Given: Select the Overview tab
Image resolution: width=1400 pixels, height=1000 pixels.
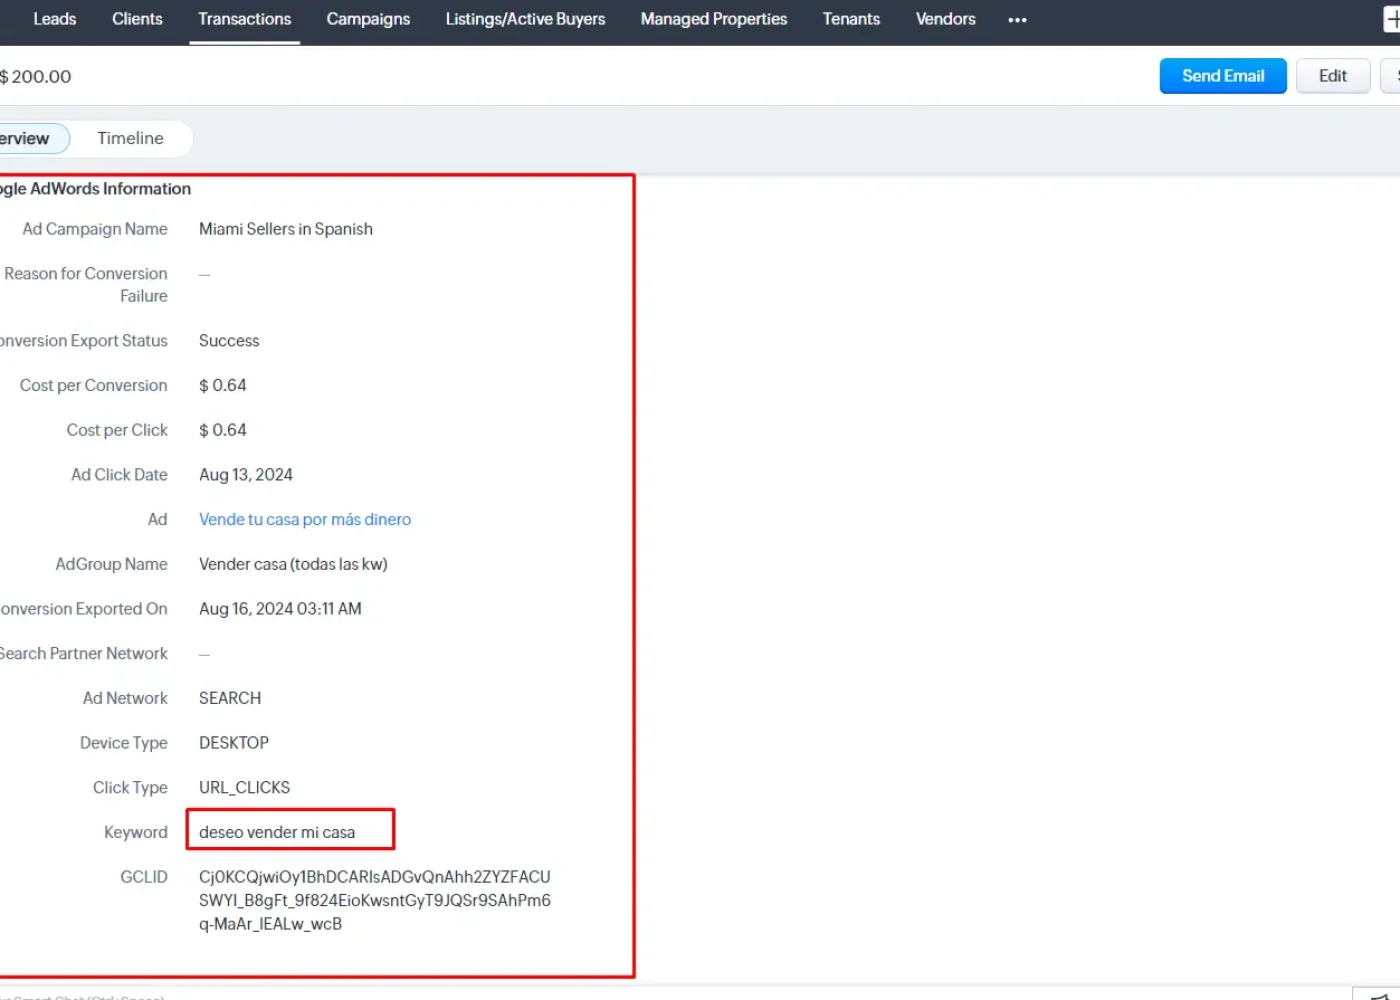Looking at the screenshot, I should [28, 138].
